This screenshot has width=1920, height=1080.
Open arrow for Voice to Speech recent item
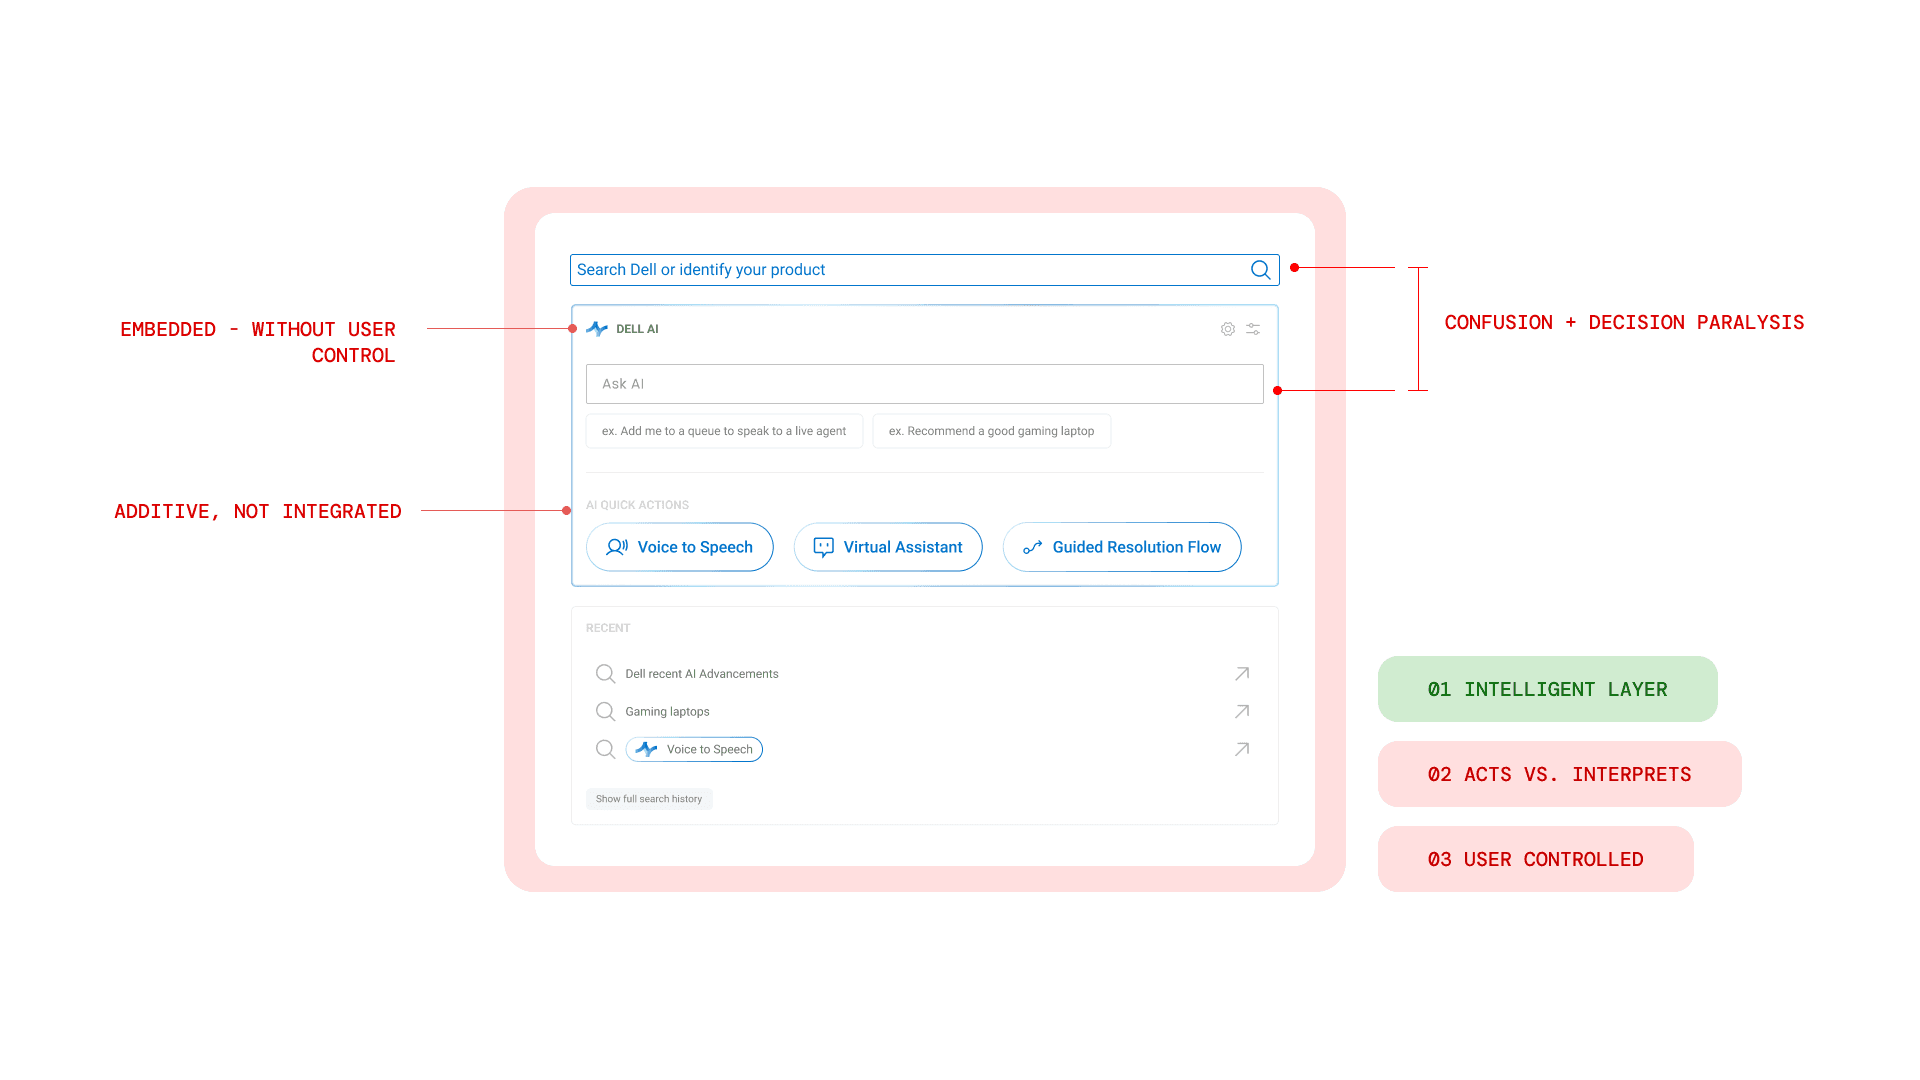[1242, 749]
